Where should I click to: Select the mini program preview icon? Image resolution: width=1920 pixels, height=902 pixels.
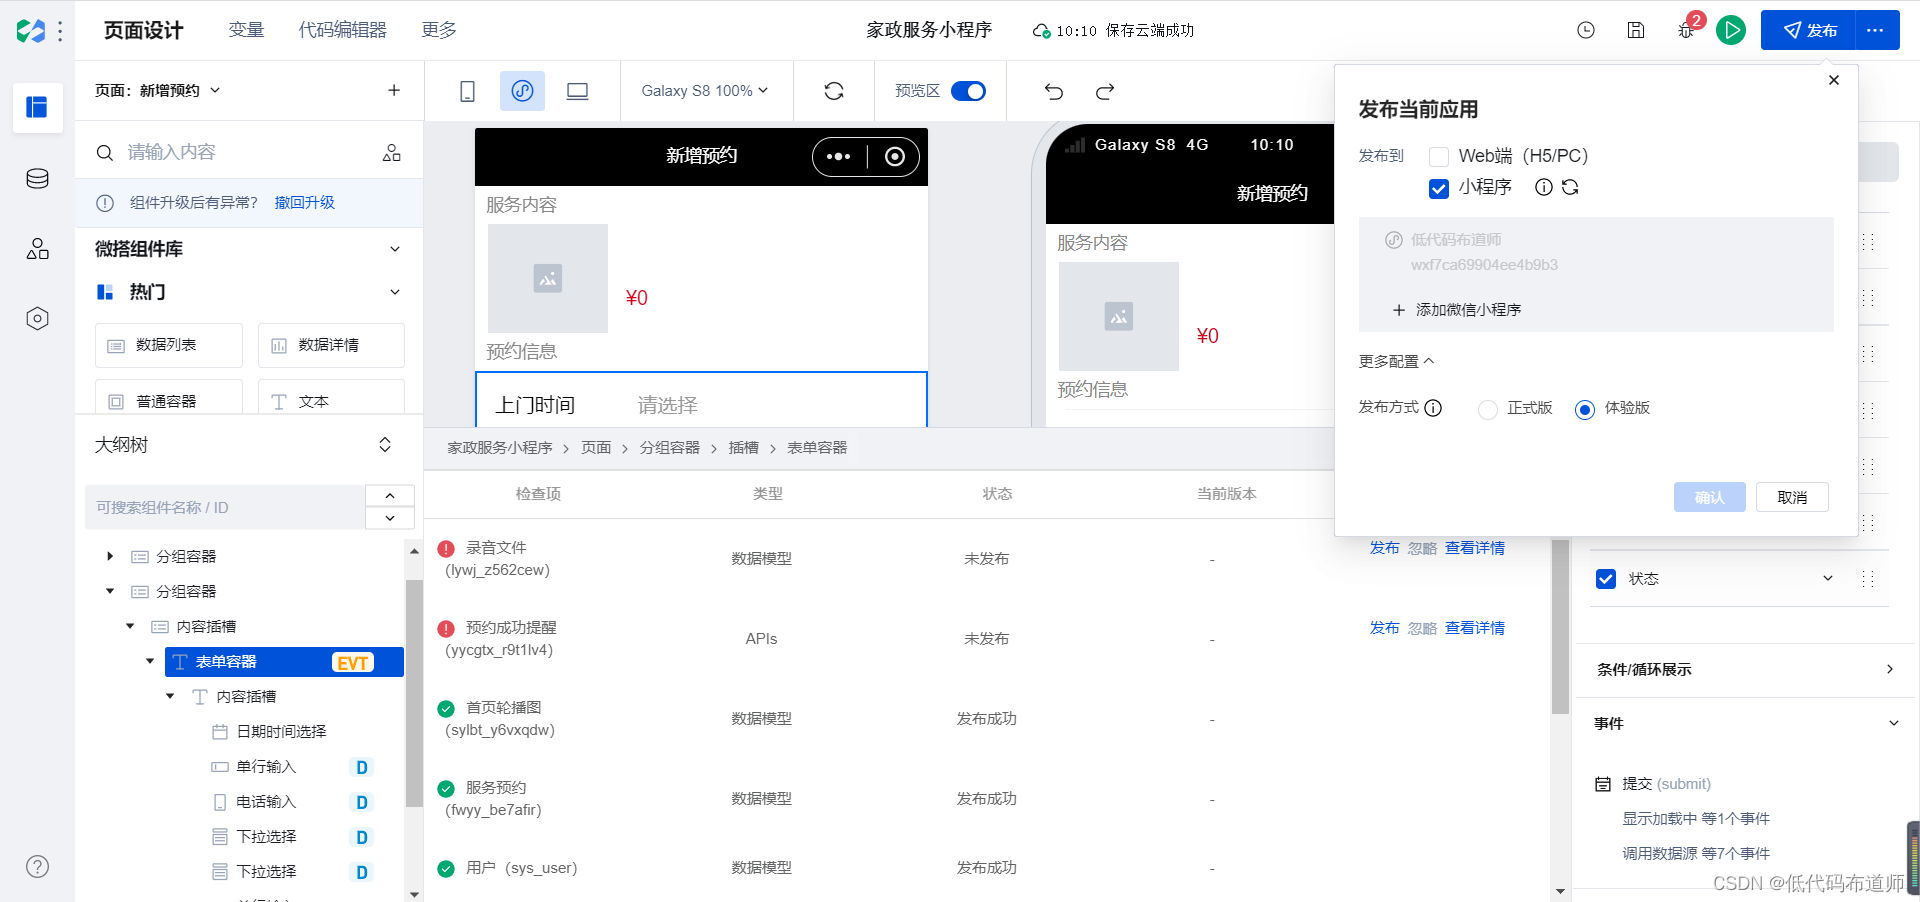(x=522, y=91)
